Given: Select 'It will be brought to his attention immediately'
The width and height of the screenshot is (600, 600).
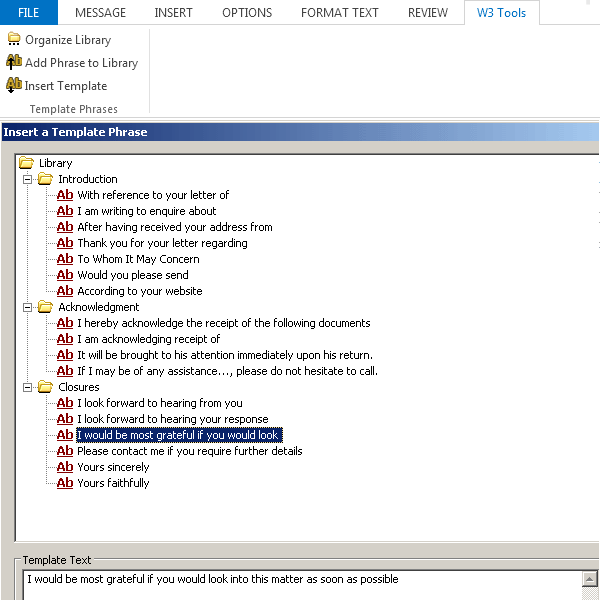Looking at the screenshot, I should point(225,355).
